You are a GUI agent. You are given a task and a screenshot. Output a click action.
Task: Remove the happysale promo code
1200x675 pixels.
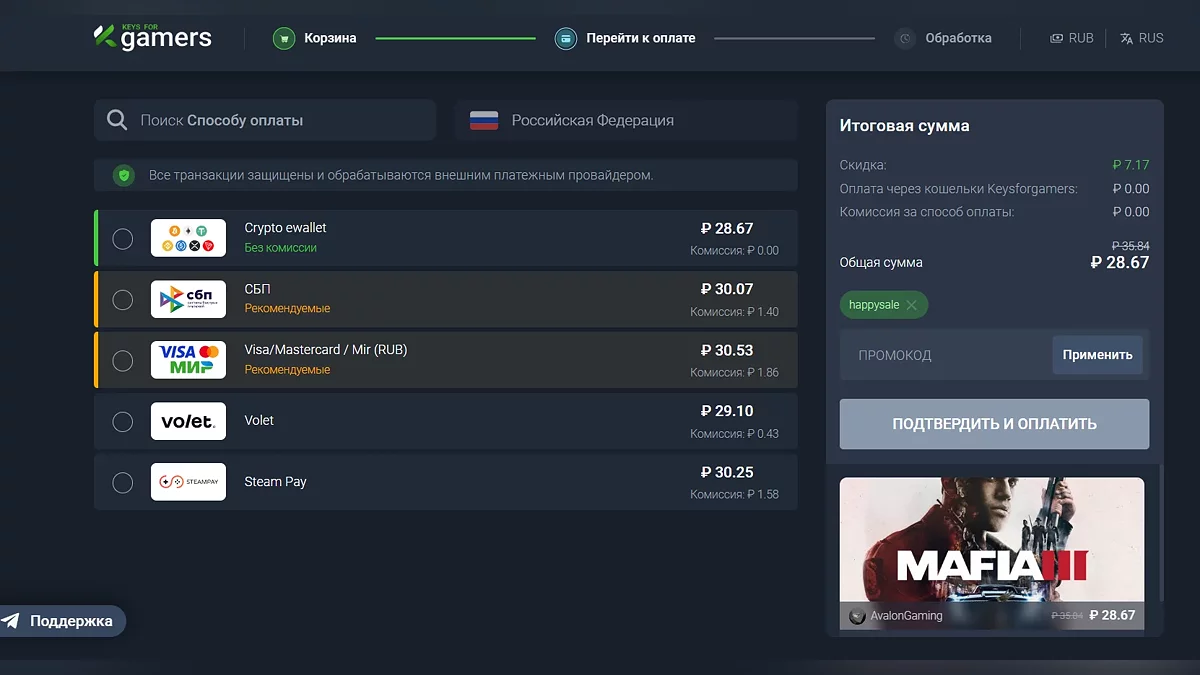[x=911, y=305]
